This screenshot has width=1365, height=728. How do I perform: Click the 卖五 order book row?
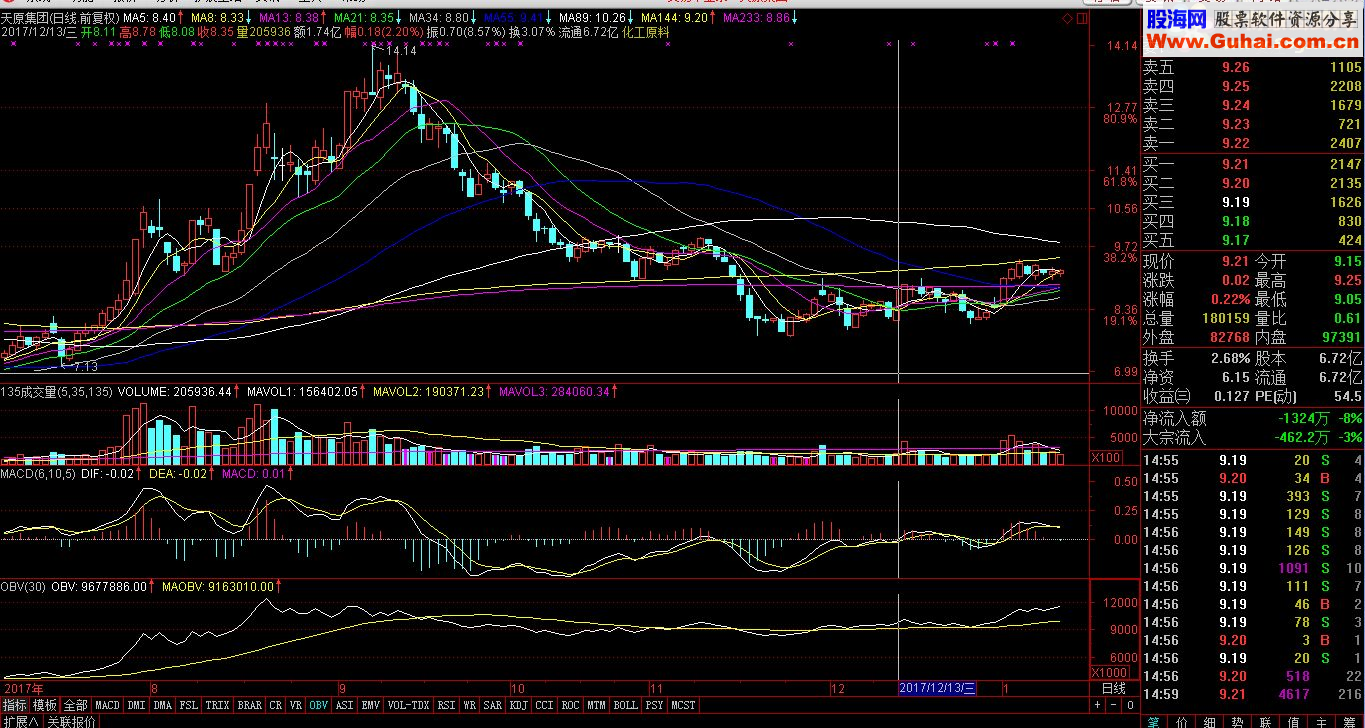coord(1252,68)
